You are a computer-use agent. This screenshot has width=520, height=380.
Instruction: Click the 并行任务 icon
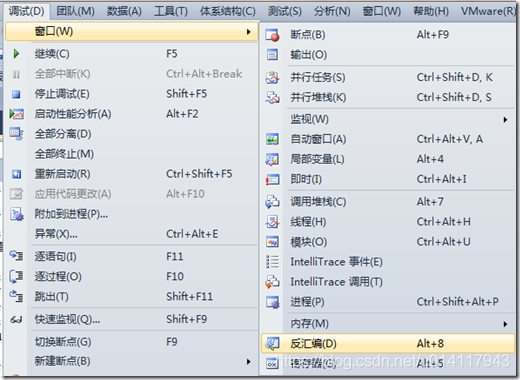pyautogui.click(x=272, y=77)
